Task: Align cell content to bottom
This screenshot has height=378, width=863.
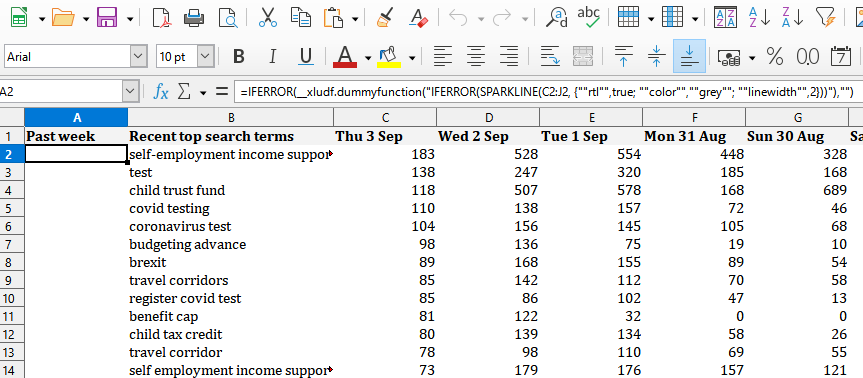Action: click(x=689, y=56)
